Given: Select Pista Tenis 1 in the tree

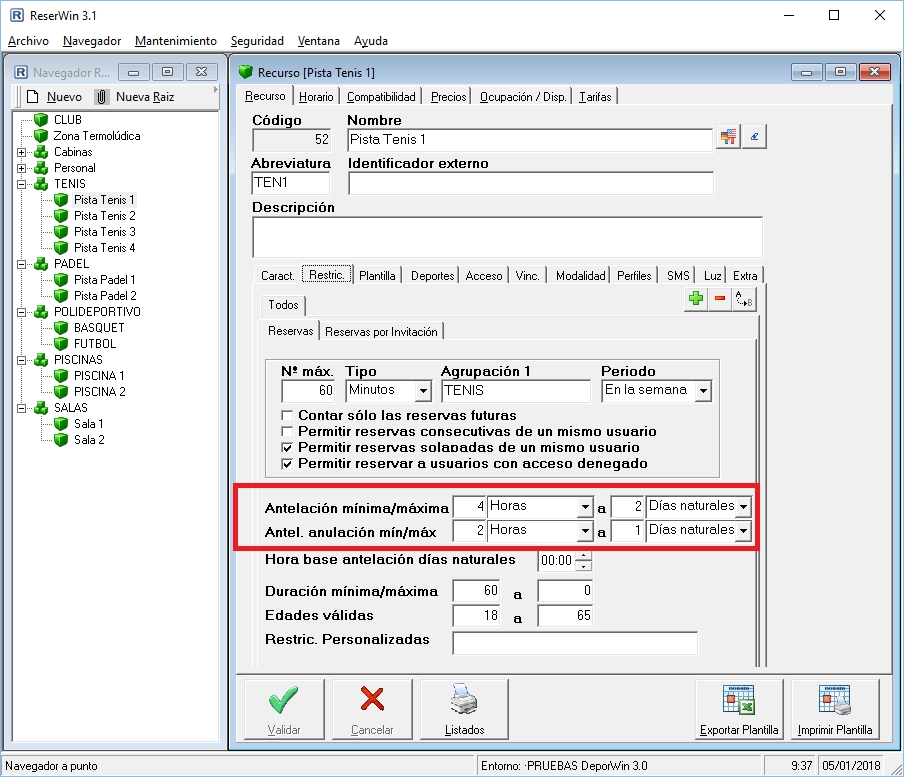Looking at the screenshot, I should click(x=104, y=200).
